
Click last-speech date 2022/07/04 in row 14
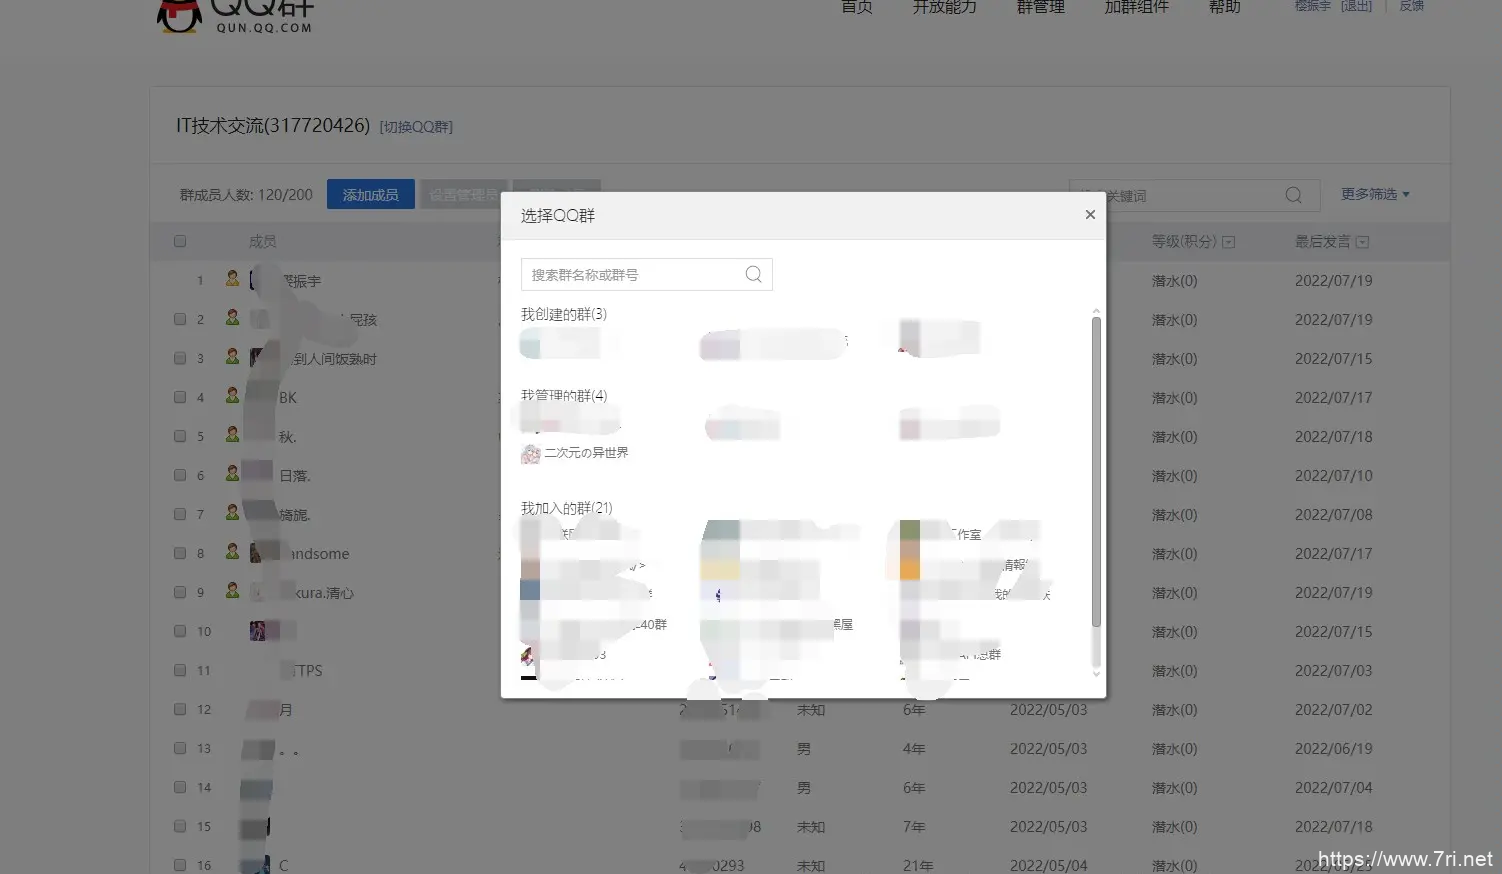[x=1333, y=788]
